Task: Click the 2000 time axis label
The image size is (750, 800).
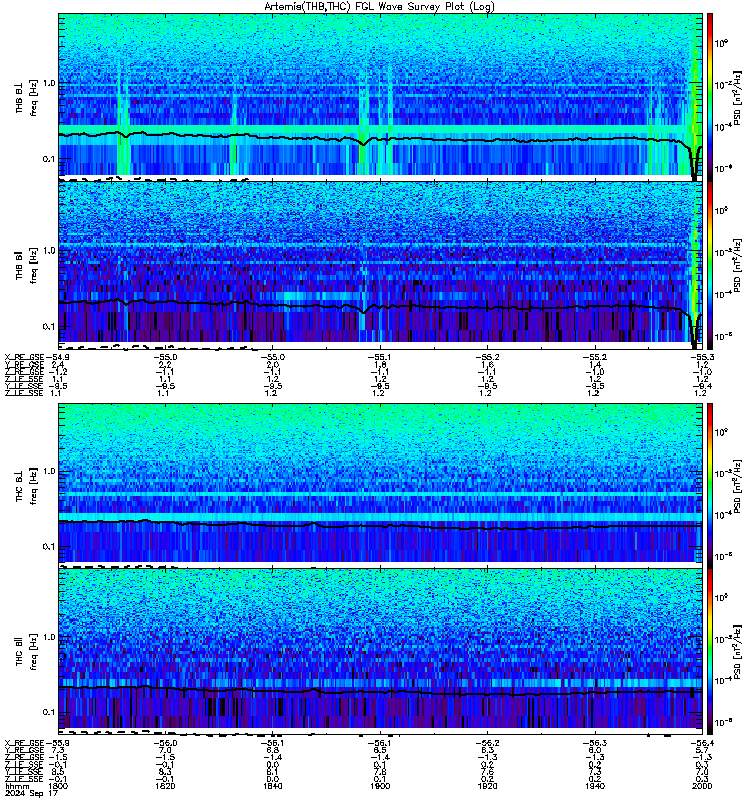Action: pos(702,786)
